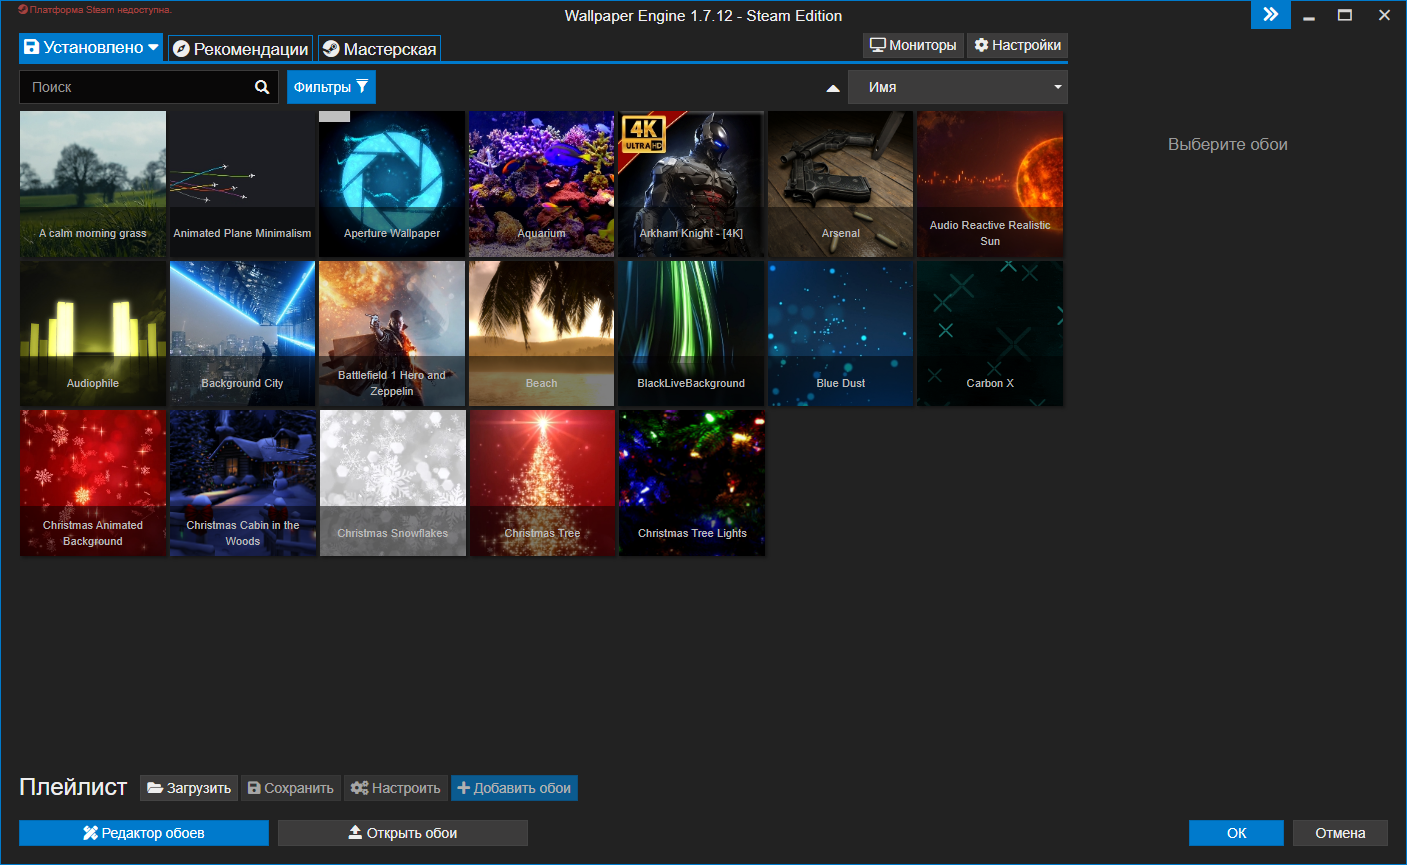The width and height of the screenshot is (1407, 865).
Task: Select 'Animated Plane Minimalism' wallpaper
Action: [x=242, y=184]
